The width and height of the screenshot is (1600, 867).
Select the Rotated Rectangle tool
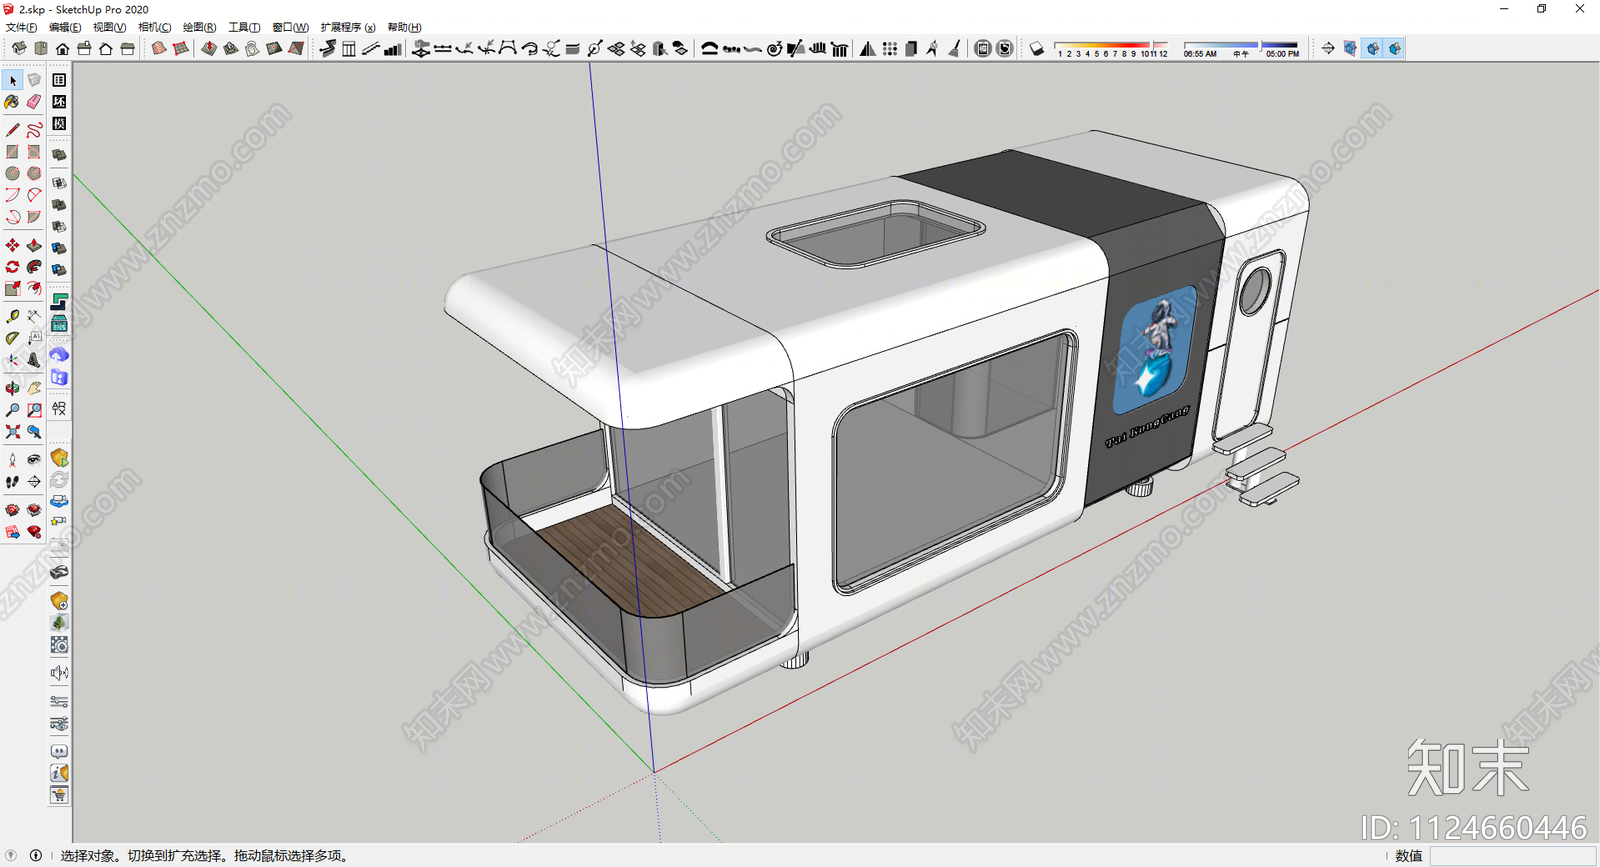pos(34,152)
